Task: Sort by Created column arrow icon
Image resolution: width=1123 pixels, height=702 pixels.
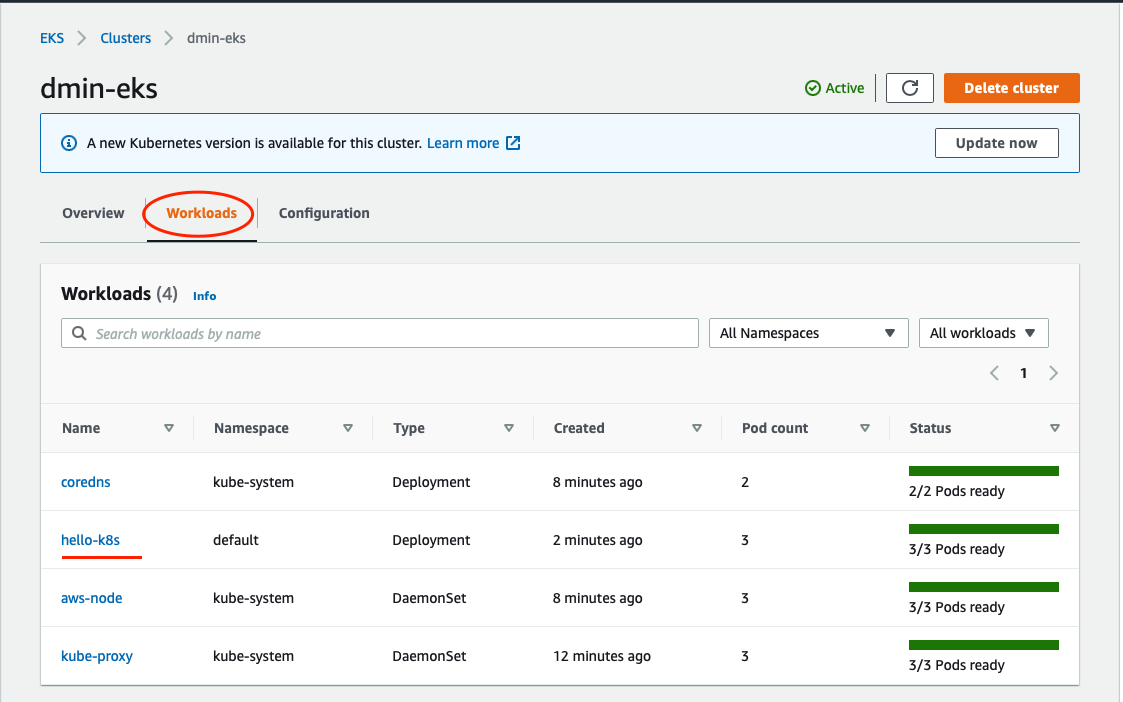Action: pyautogui.click(x=697, y=428)
